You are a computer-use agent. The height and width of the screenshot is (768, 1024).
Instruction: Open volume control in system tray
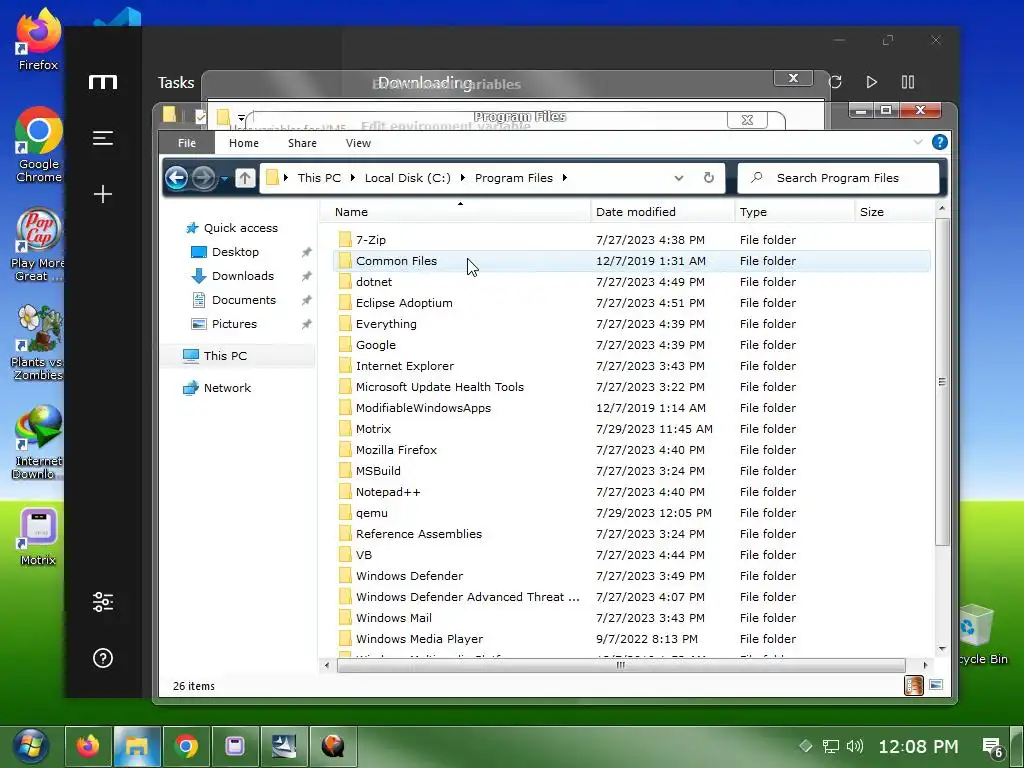coord(854,746)
